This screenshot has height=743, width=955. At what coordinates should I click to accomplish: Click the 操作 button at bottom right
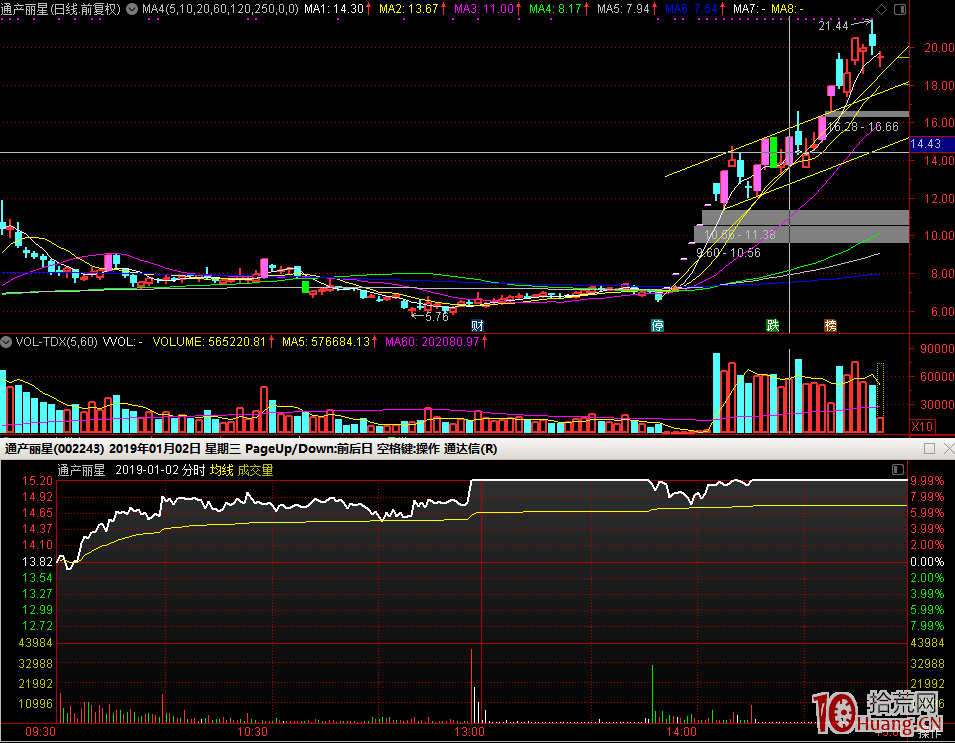(929, 734)
